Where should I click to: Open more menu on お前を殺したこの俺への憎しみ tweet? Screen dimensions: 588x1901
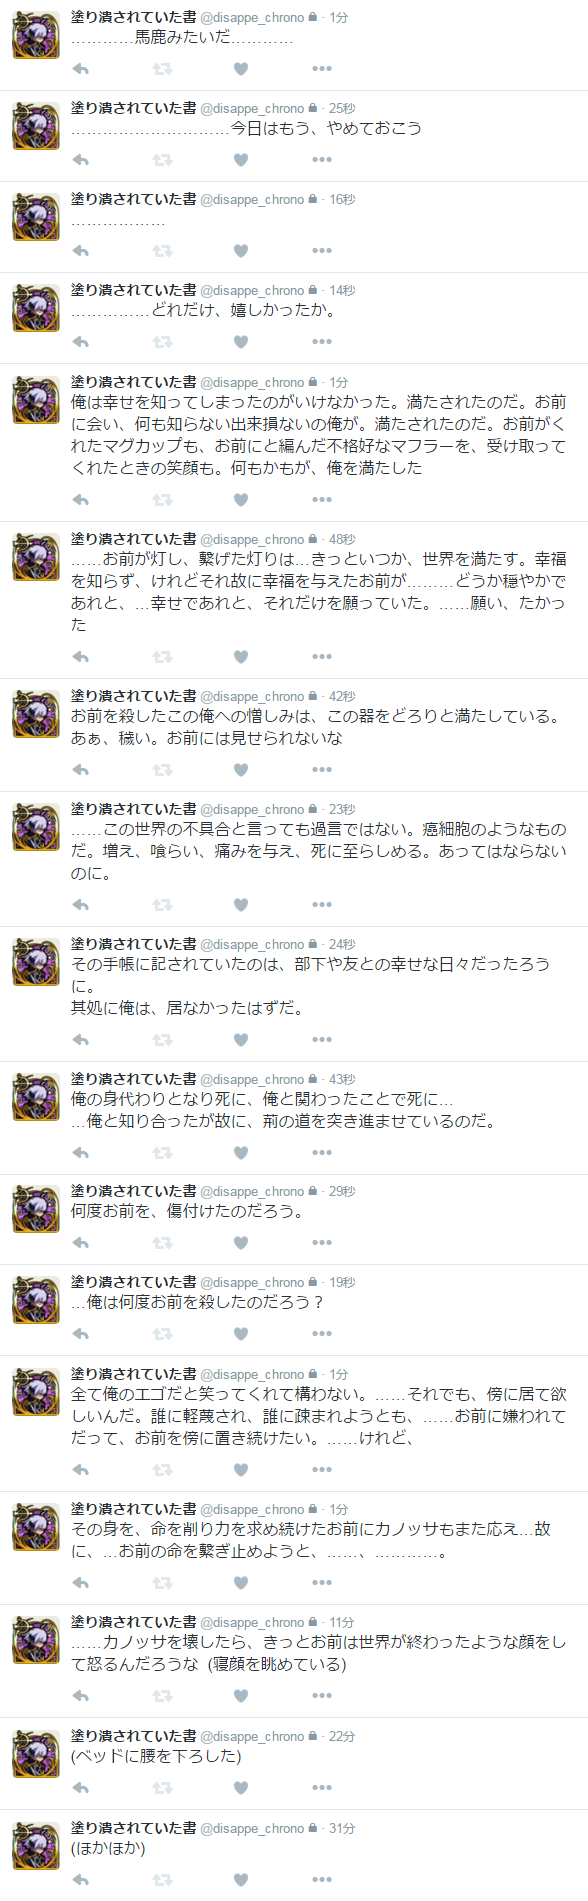pos(321,770)
